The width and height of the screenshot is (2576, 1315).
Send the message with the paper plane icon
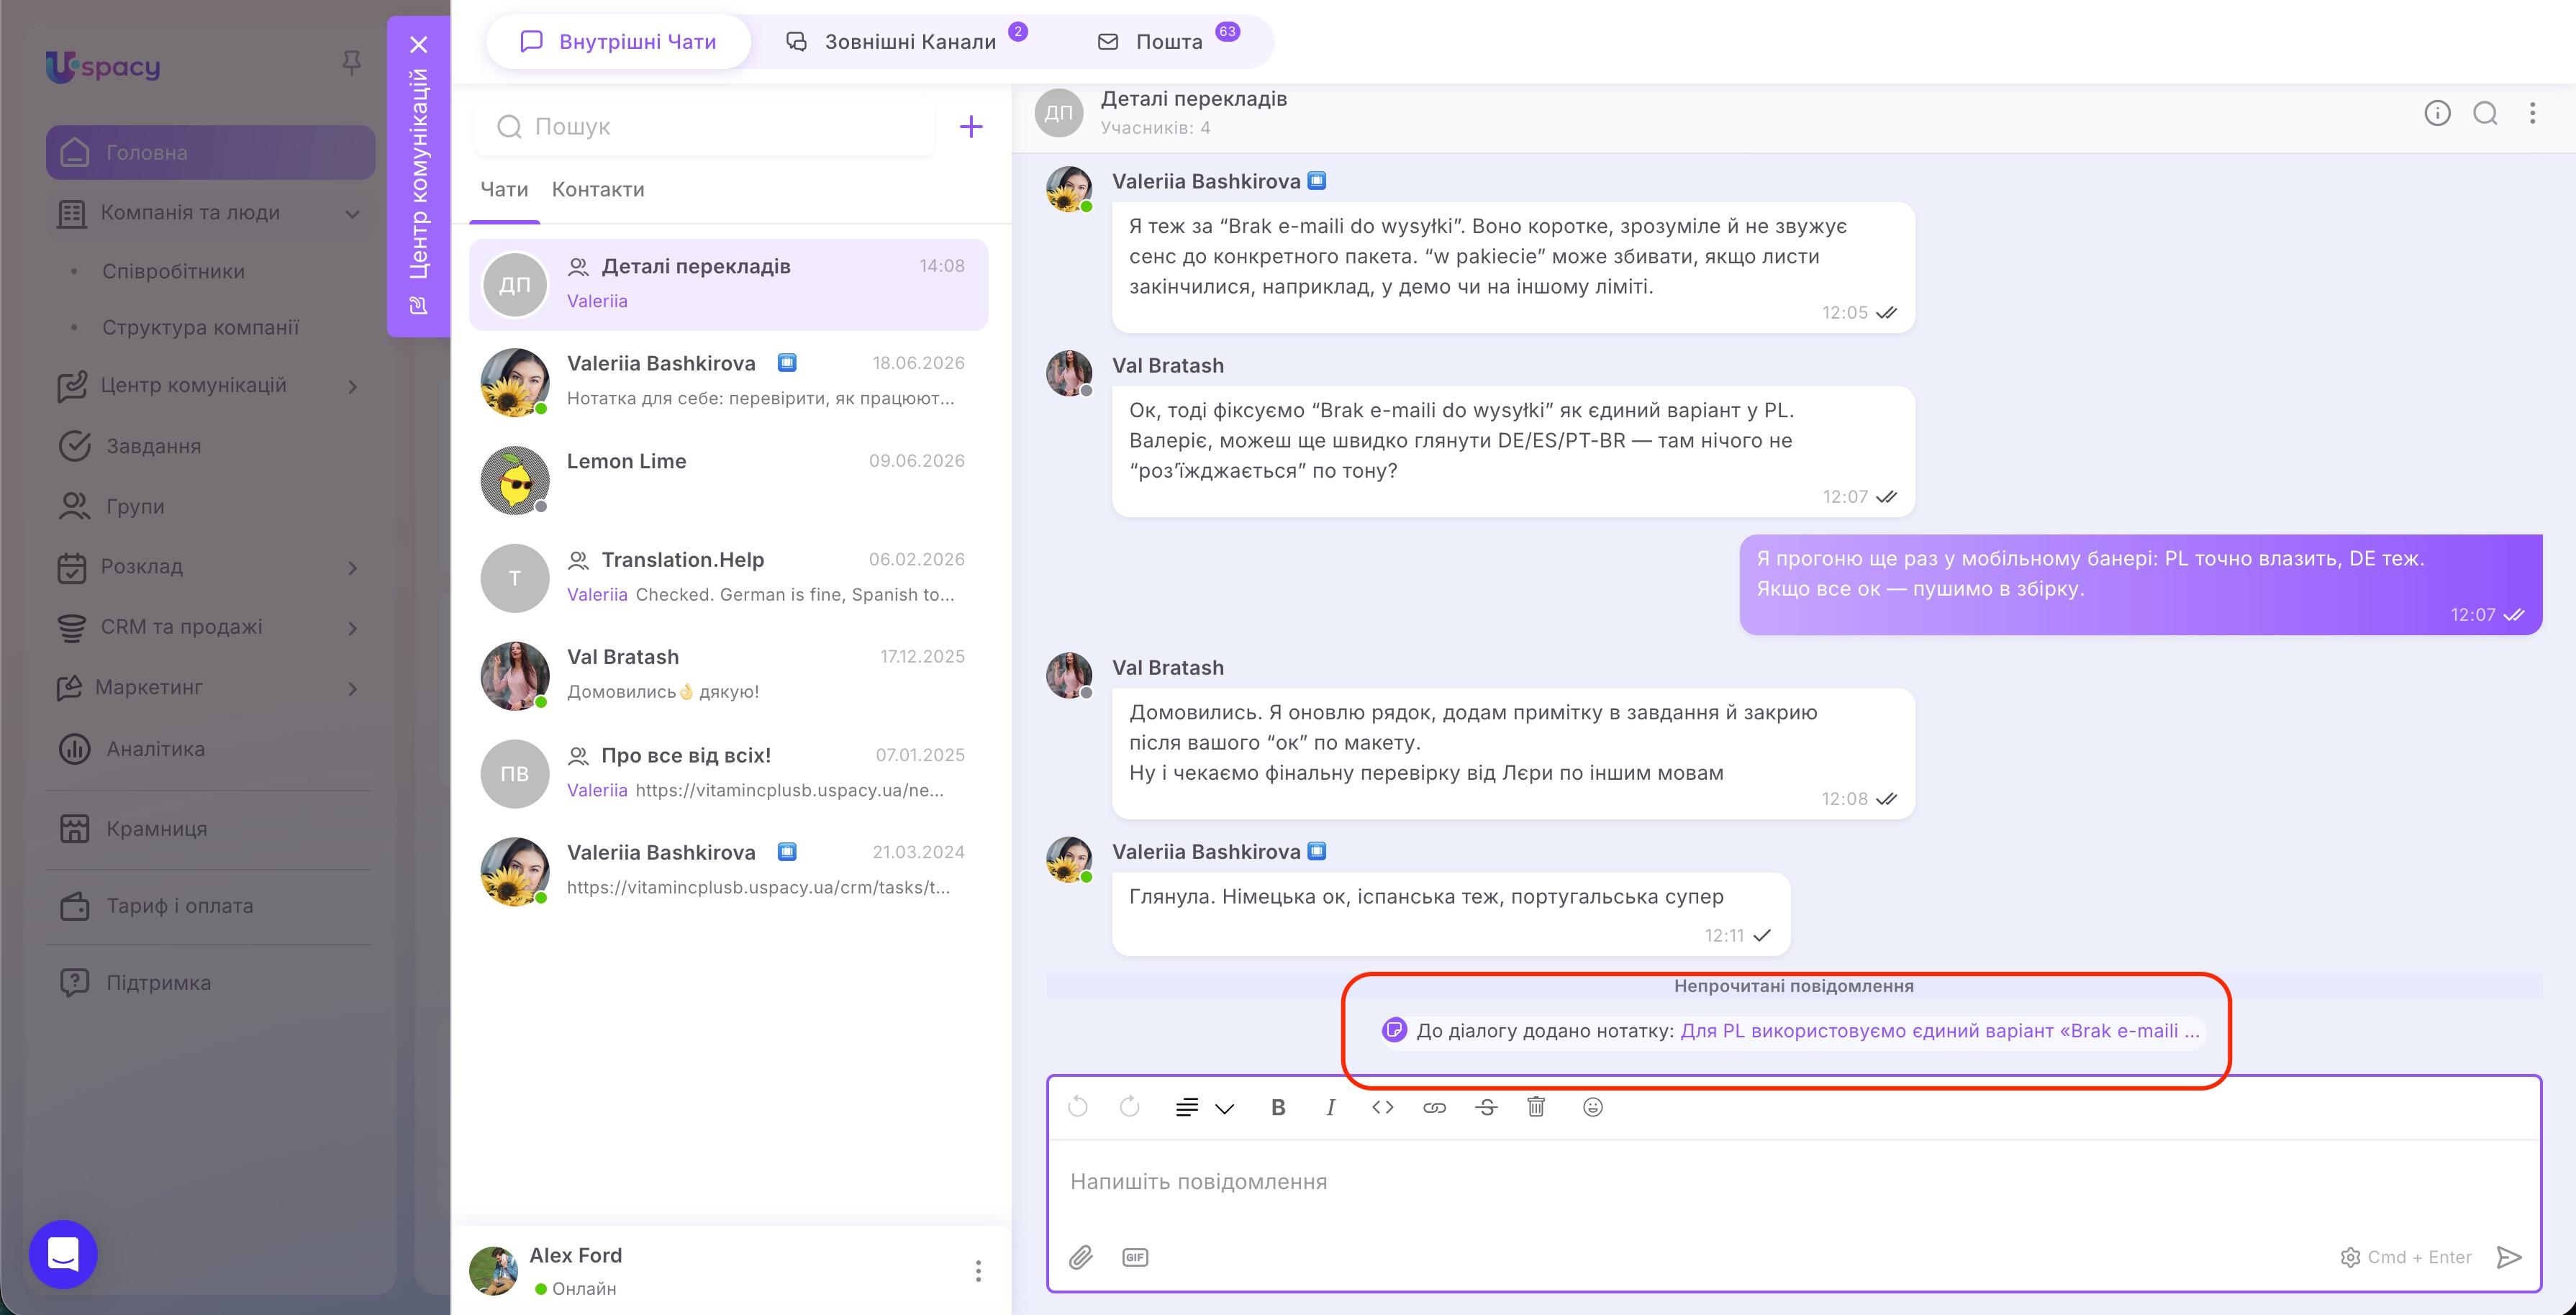click(2509, 1257)
